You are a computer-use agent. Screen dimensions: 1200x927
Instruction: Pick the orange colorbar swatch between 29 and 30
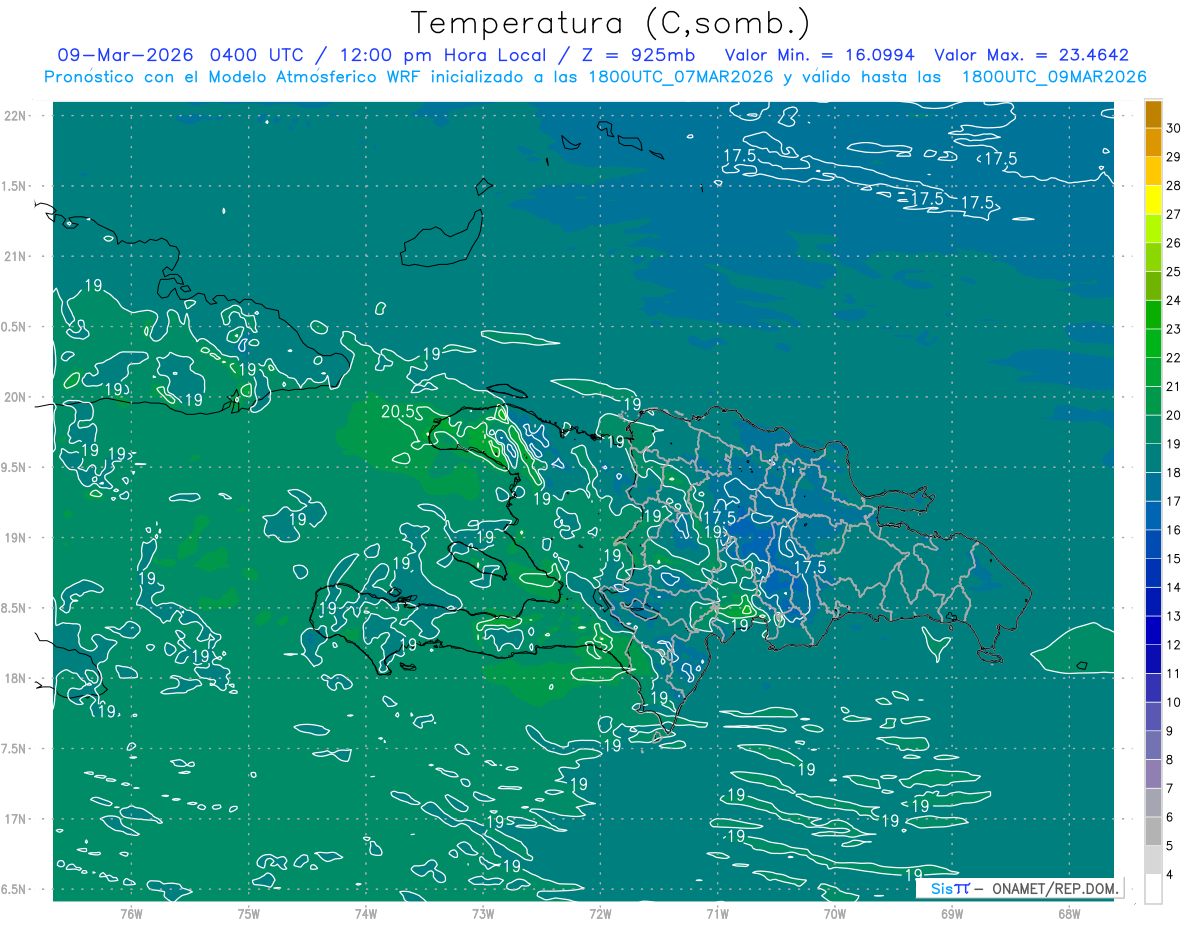[x=1153, y=142]
